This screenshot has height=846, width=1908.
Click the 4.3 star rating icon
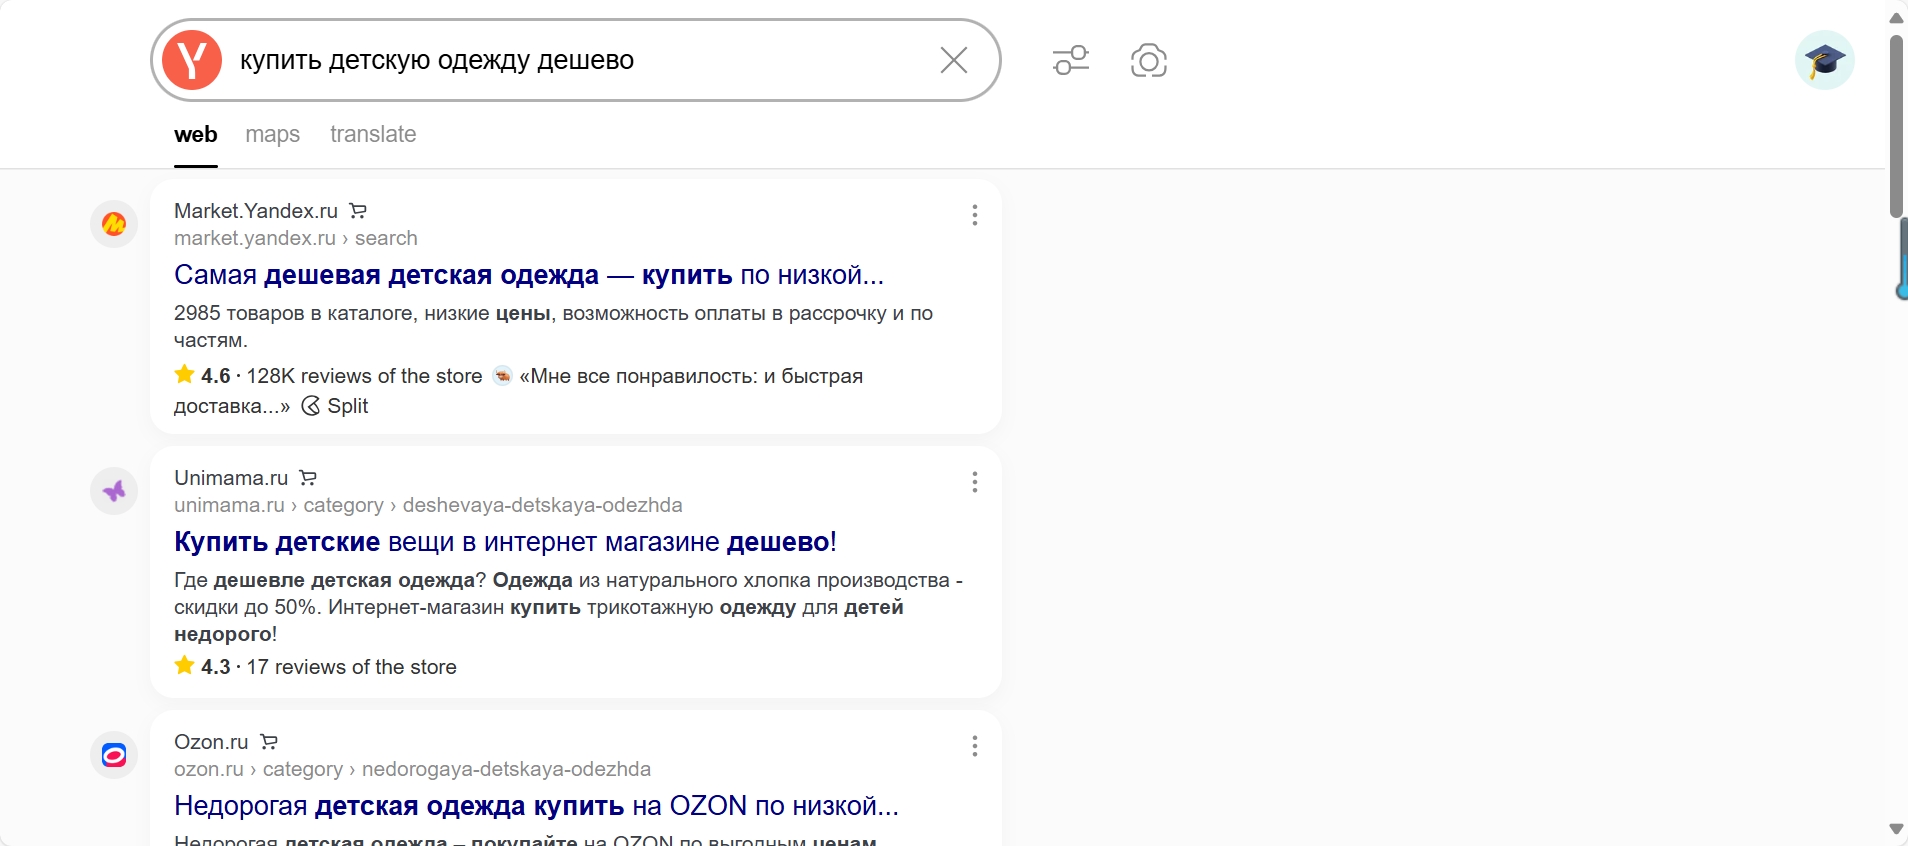tap(184, 666)
